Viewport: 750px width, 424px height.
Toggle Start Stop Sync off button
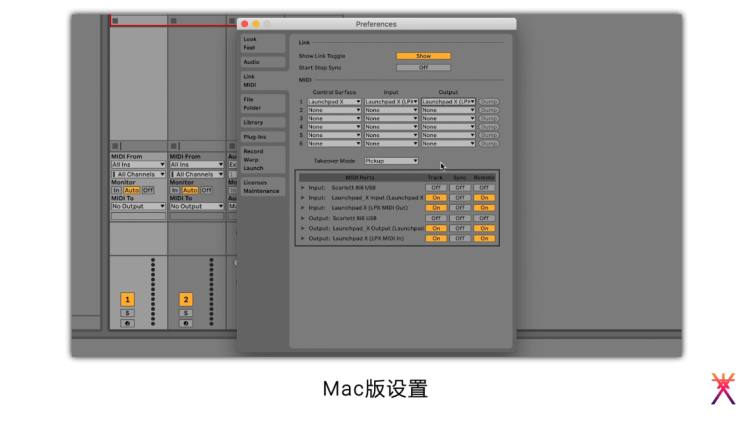point(423,68)
